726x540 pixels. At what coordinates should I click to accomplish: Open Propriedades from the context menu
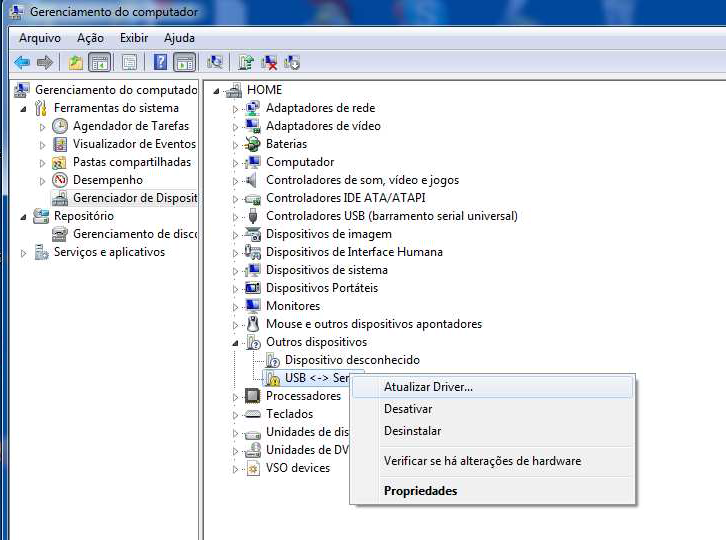click(x=420, y=491)
